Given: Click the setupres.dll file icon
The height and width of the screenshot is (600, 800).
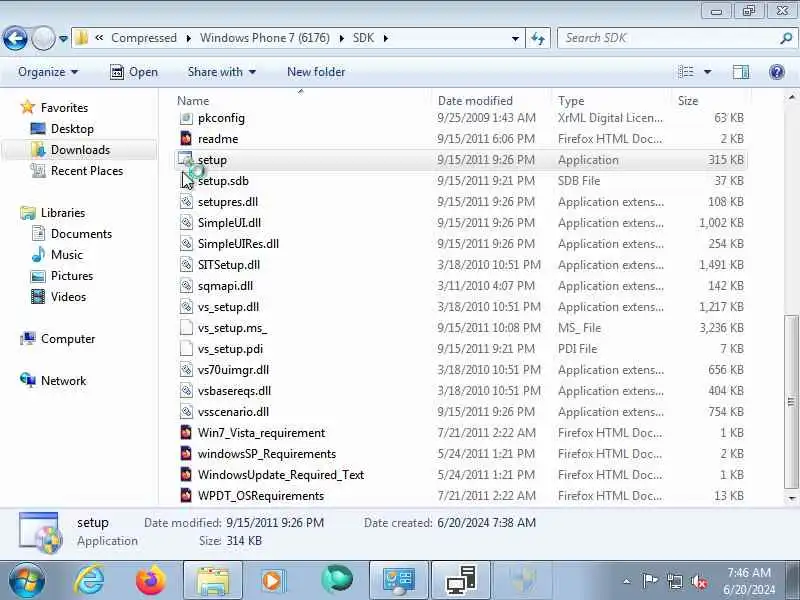Looking at the screenshot, I should 186,202.
